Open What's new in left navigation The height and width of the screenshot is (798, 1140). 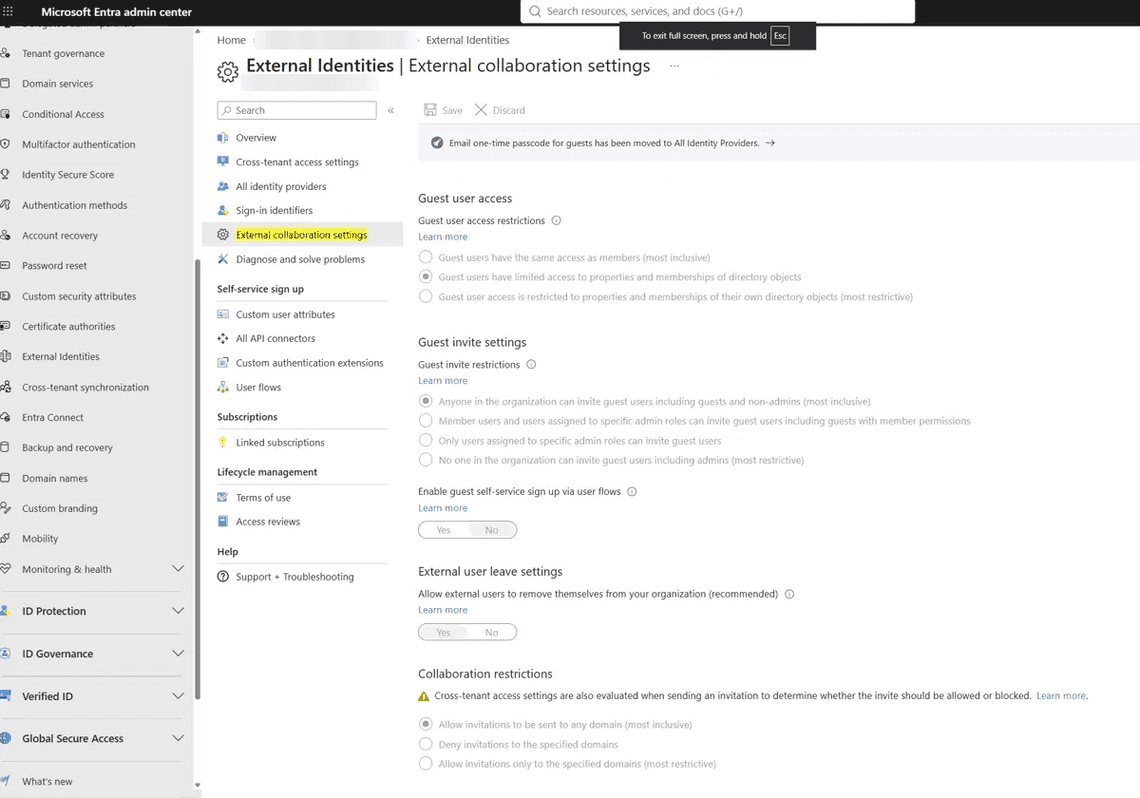pos(47,781)
